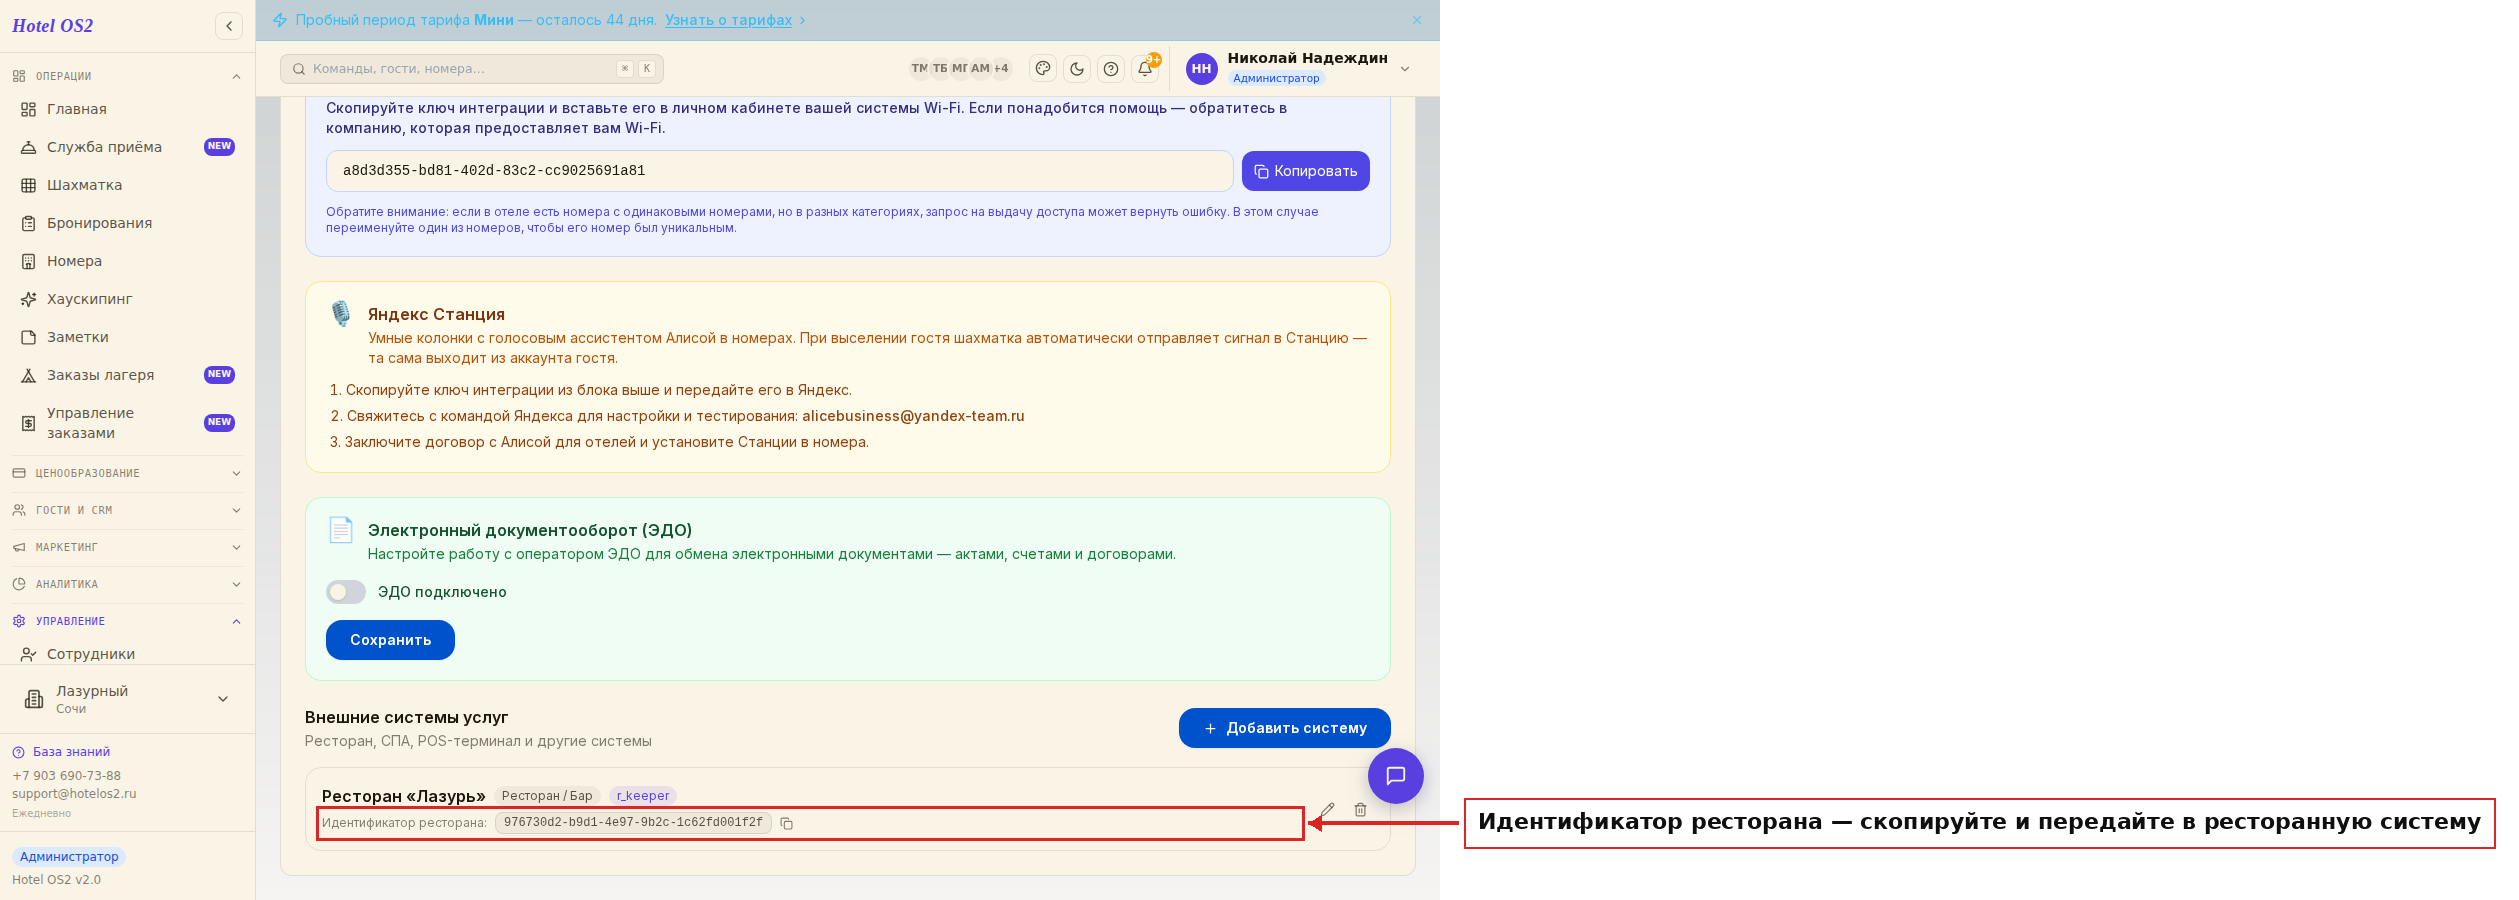Open Номера in the sidebar
Image resolution: width=2519 pixels, height=900 pixels.
pyautogui.click(x=127, y=261)
